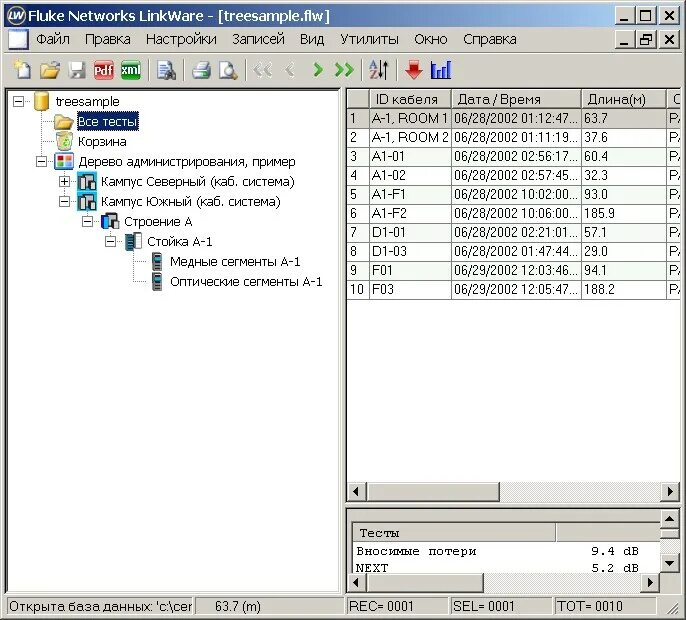Click the Print toolbar icon
Screen dimensions: 686x620
[x=201, y=70]
